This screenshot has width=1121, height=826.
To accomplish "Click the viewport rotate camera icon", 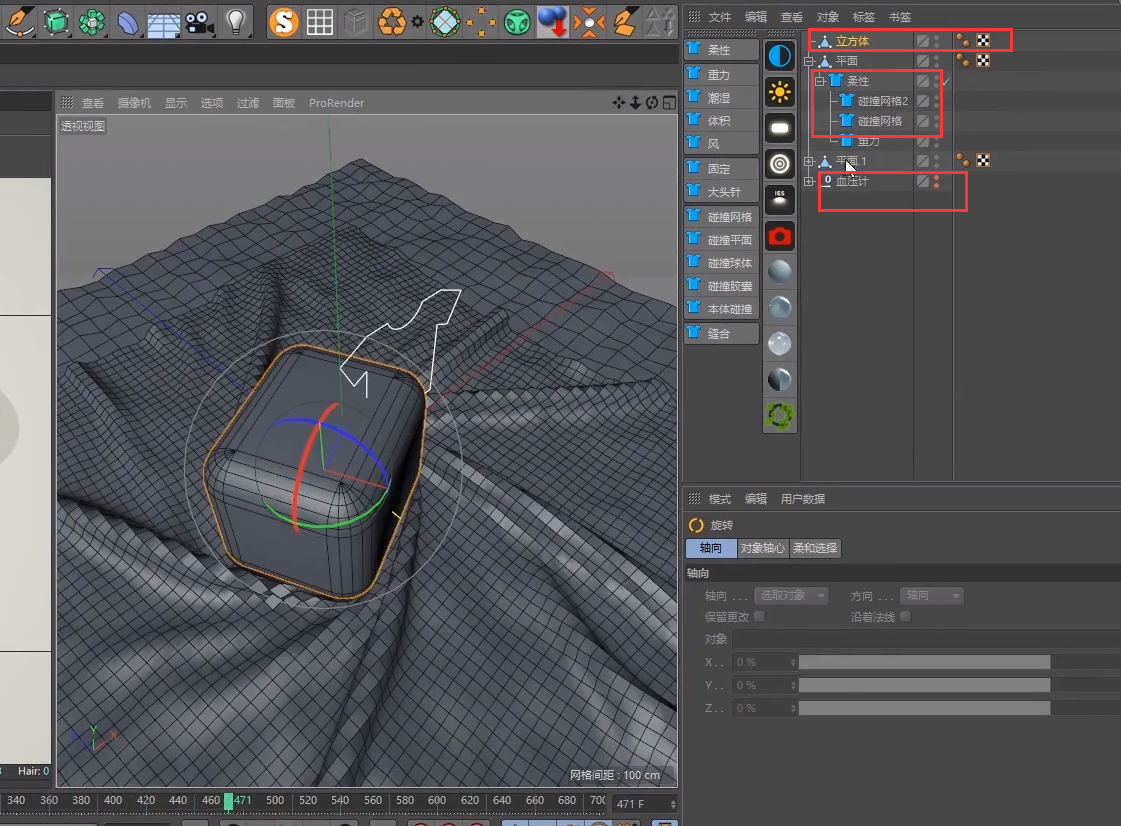I will tap(652, 103).
